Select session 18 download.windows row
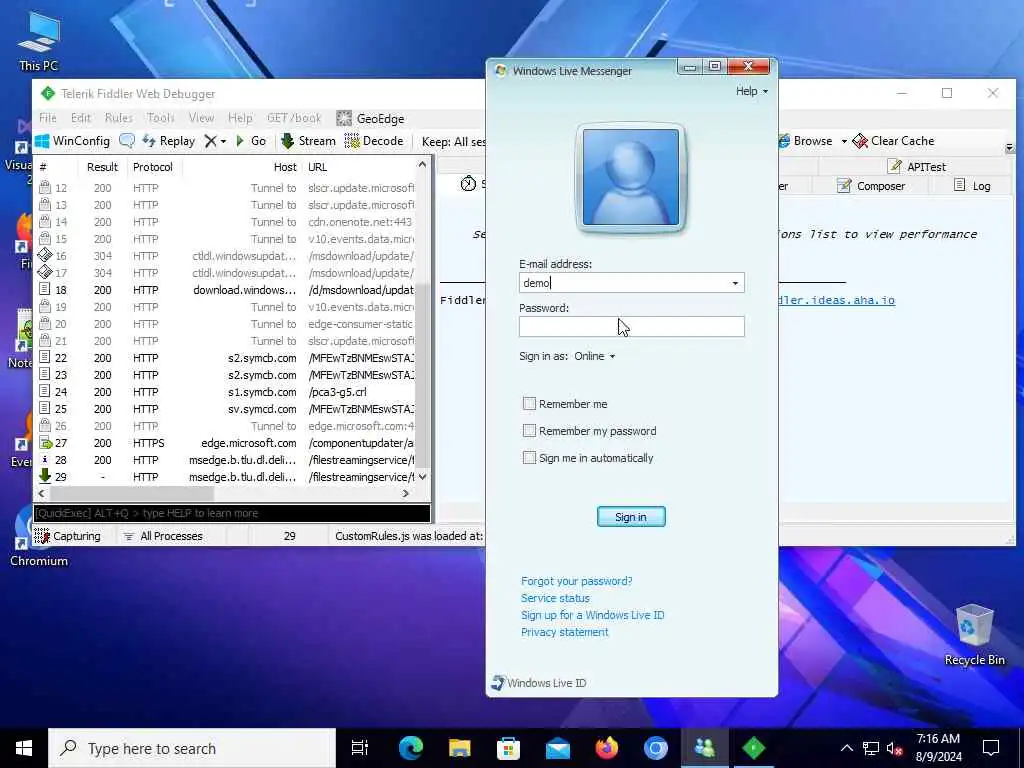 [x=226, y=290]
